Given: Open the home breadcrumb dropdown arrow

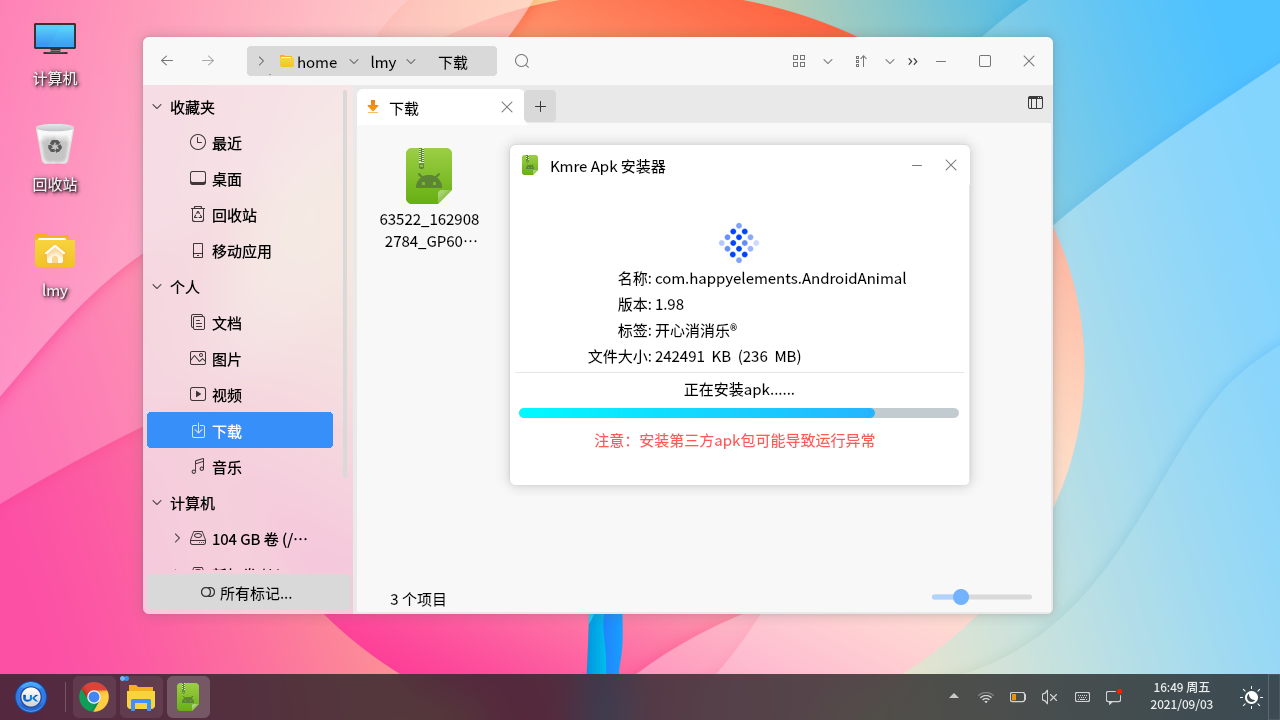Looking at the screenshot, I should point(353,61).
